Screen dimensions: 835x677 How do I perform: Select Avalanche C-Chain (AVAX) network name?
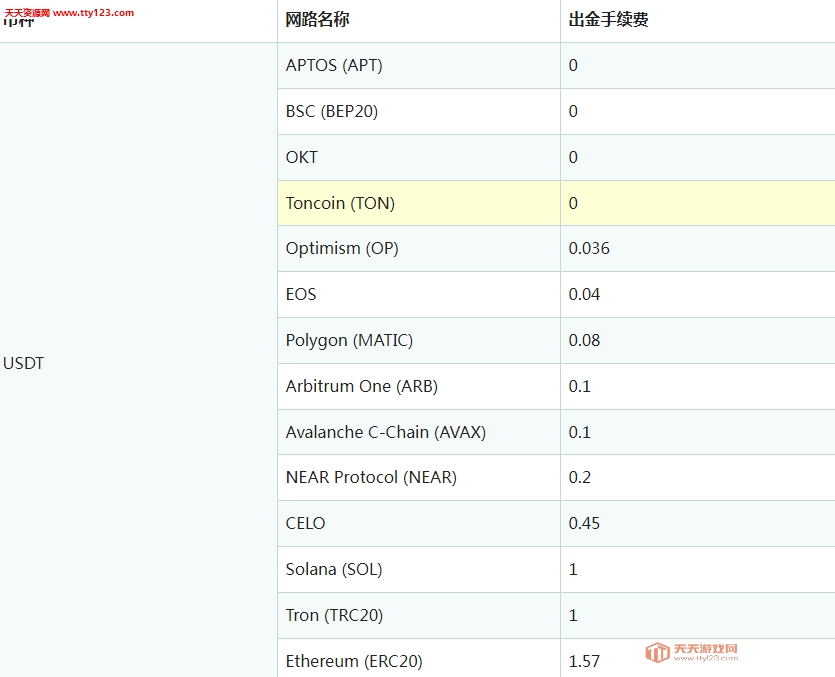[386, 432]
